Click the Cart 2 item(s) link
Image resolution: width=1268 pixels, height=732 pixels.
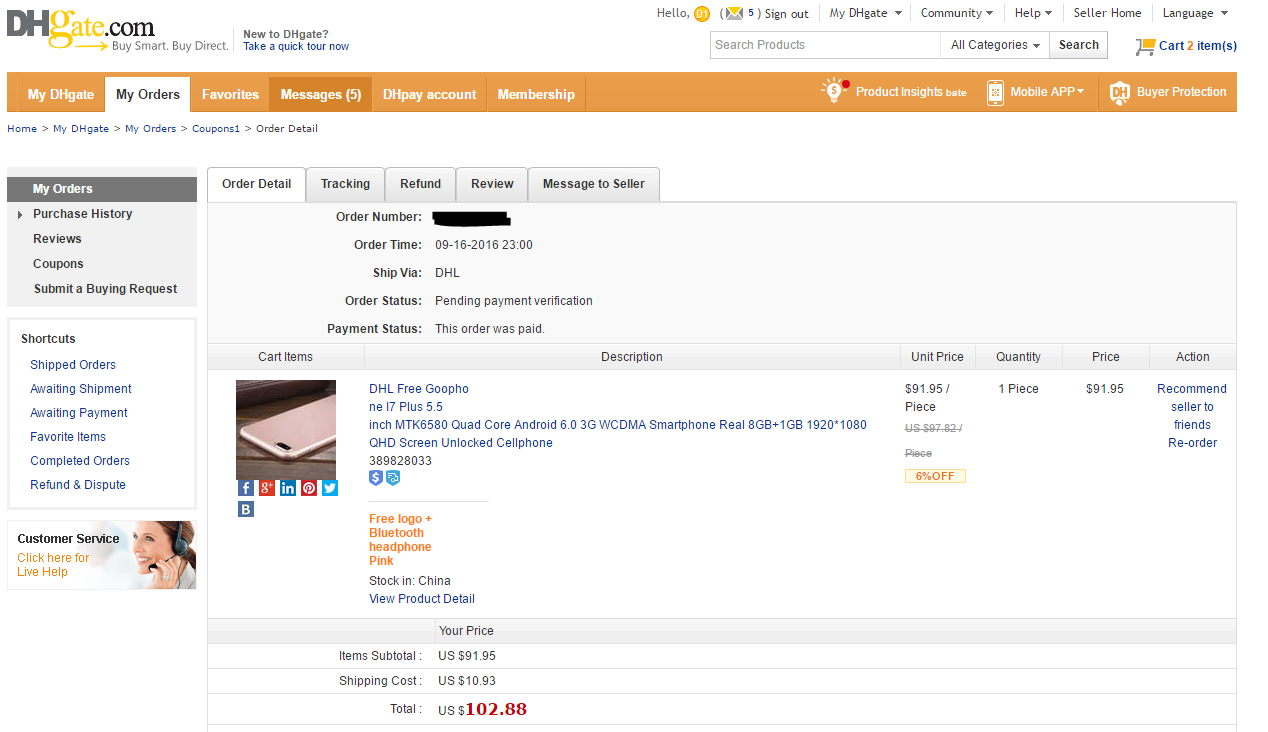[x=1198, y=46]
